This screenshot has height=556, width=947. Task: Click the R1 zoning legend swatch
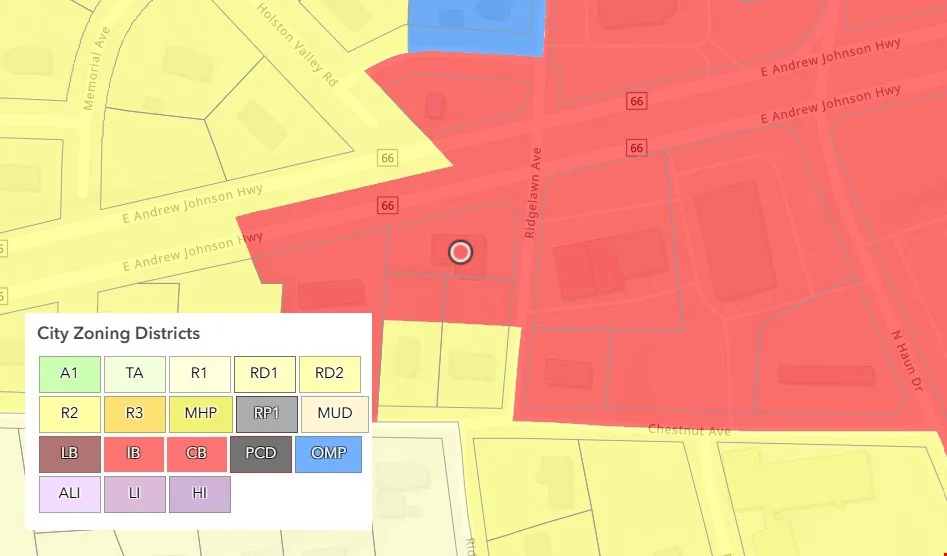point(200,374)
